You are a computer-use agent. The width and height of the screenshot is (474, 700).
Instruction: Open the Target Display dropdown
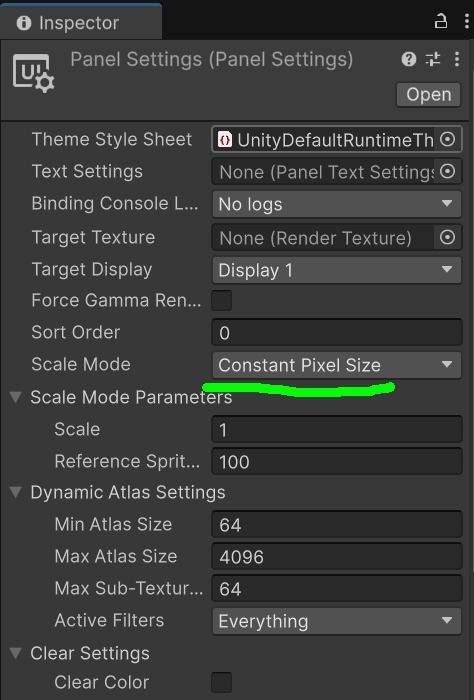337,270
